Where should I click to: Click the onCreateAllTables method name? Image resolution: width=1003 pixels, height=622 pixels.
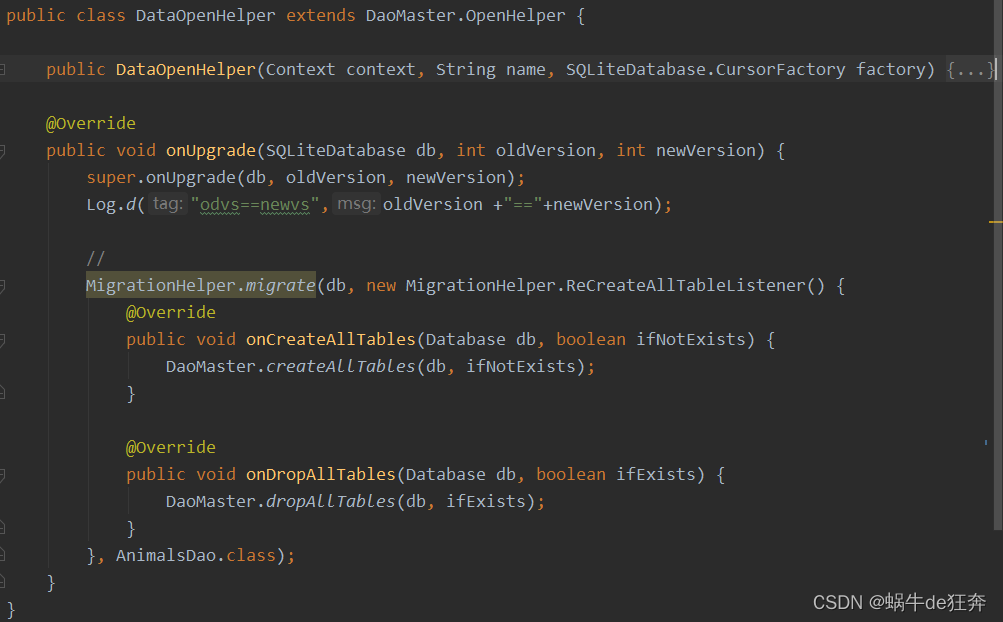point(331,340)
